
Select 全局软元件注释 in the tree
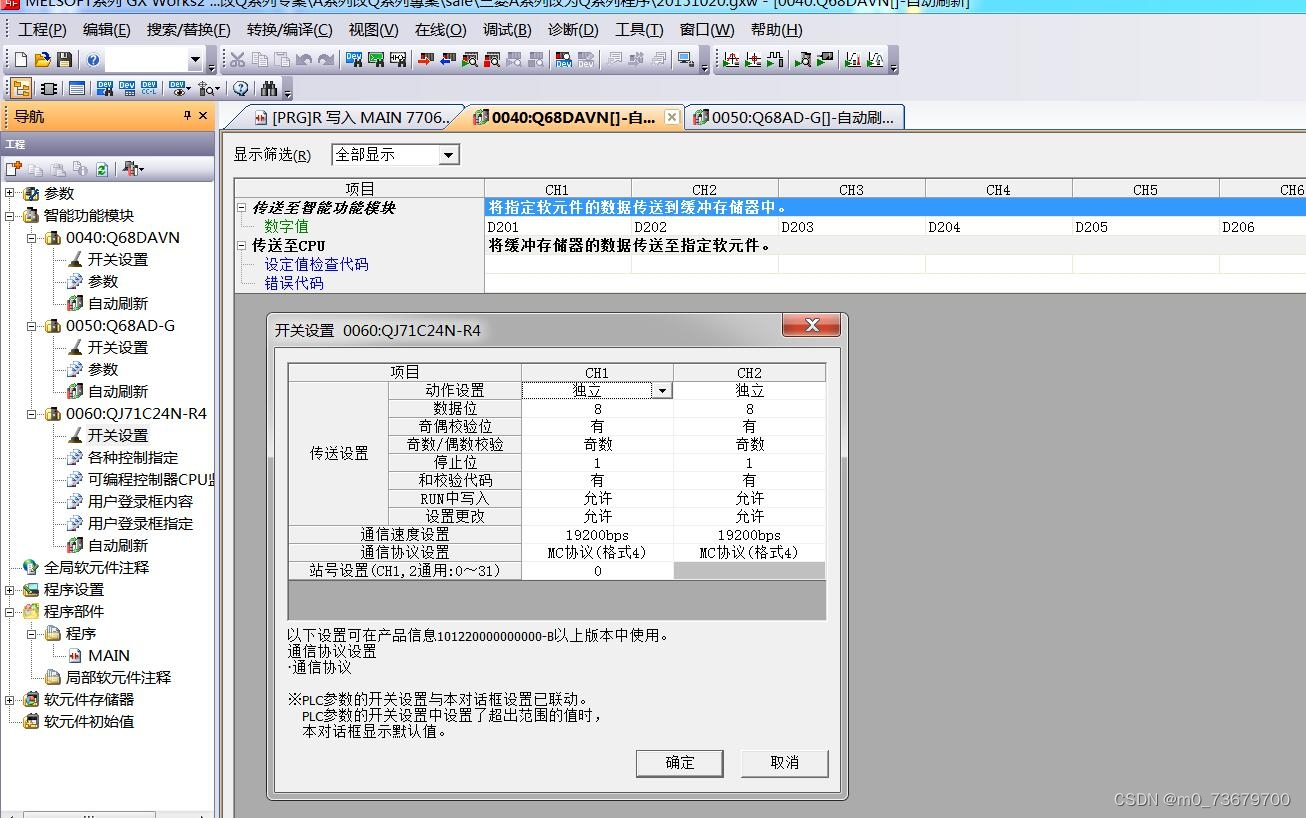pos(96,567)
